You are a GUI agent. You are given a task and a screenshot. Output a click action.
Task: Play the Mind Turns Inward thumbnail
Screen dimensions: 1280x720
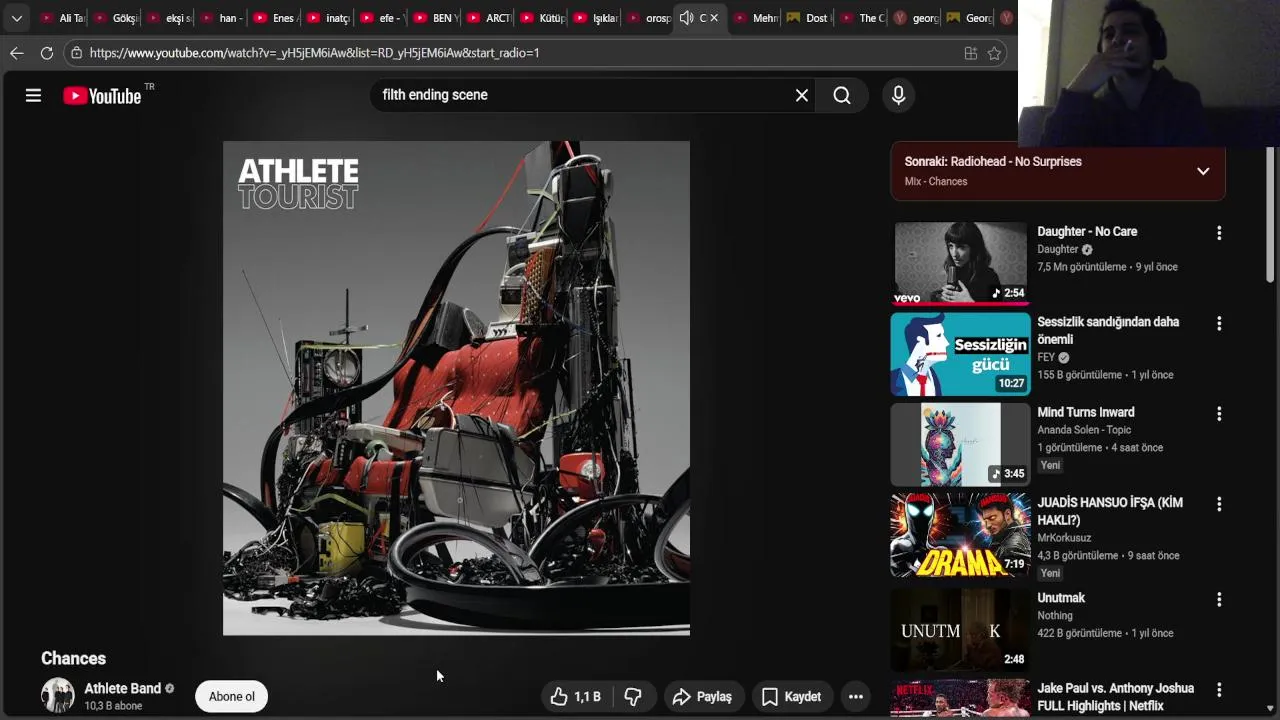pos(960,444)
